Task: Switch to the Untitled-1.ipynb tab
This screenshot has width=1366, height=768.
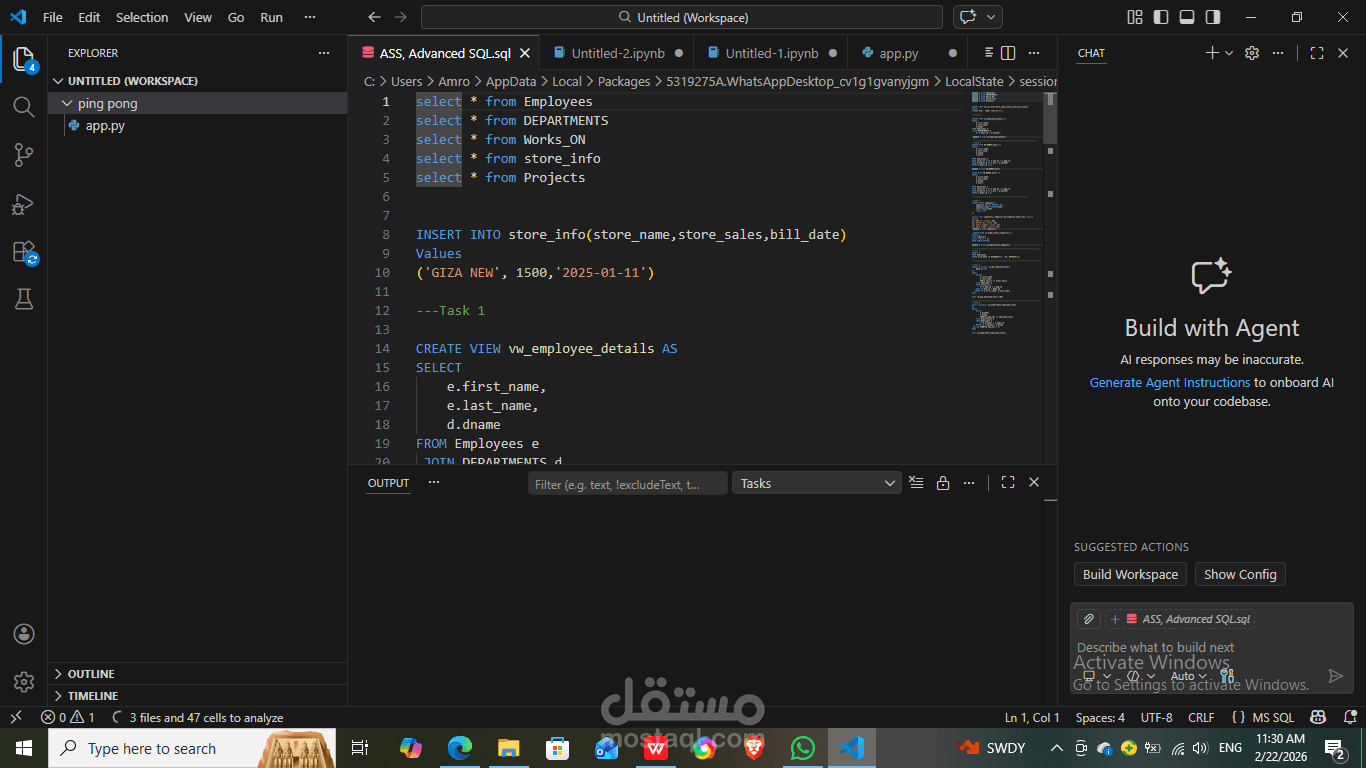Action: pos(772,53)
